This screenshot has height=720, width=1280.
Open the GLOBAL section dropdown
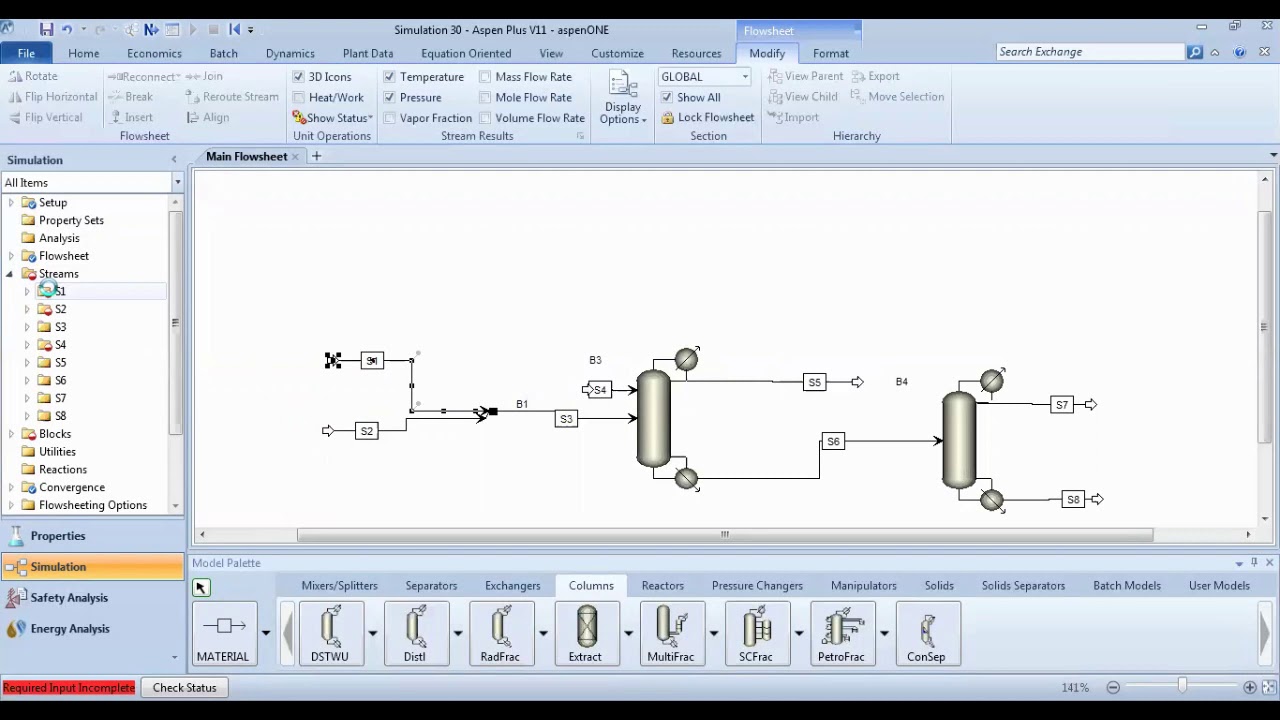pyautogui.click(x=745, y=77)
